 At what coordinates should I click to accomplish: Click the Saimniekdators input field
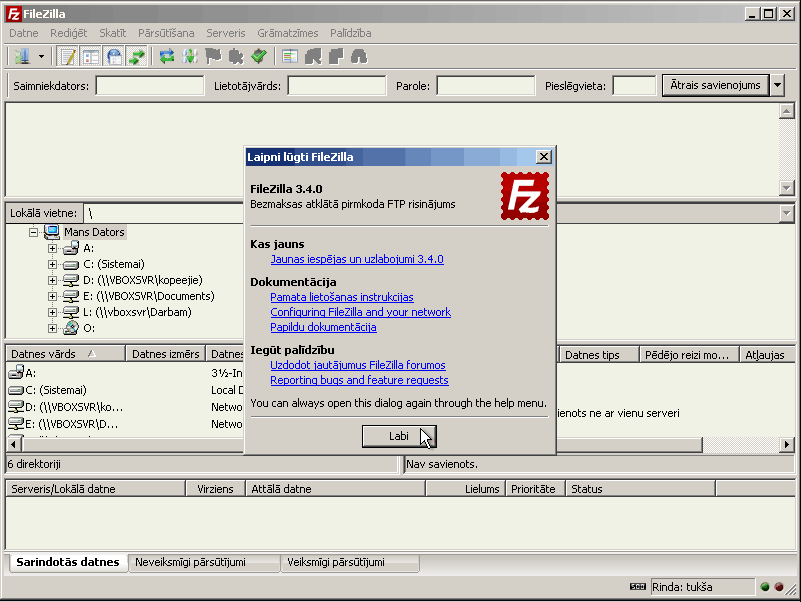pos(150,85)
